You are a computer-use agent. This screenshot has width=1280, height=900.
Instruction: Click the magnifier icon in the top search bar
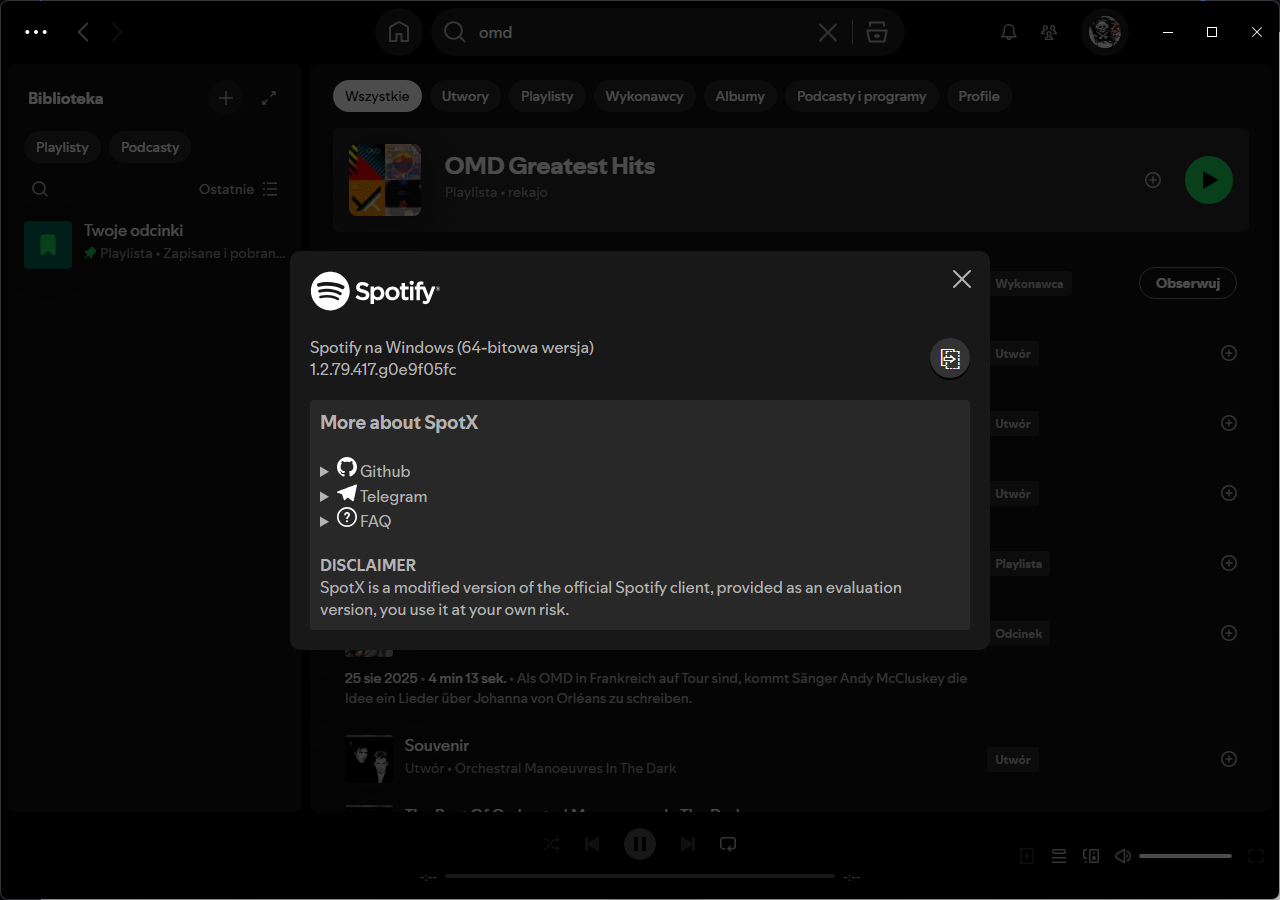pos(455,32)
